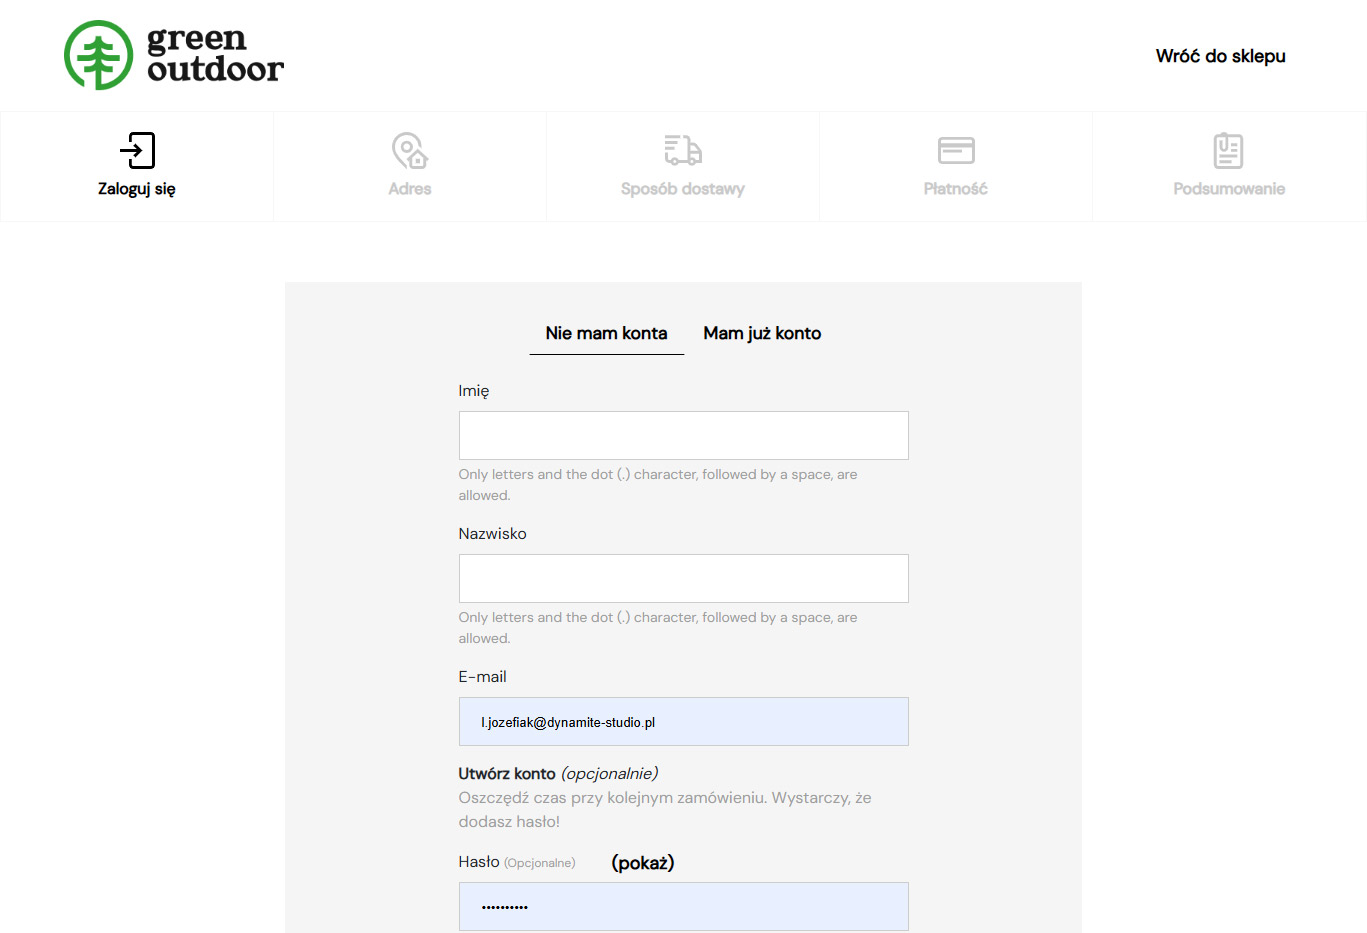Screen dimensions: 1367x933
Task: Click the Zaloguj się login arrow icon
Action: tap(137, 151)
